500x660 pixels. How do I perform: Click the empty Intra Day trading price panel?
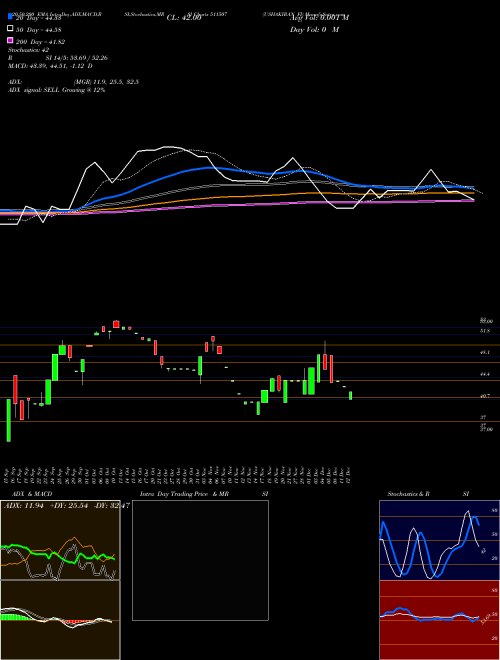200,560
